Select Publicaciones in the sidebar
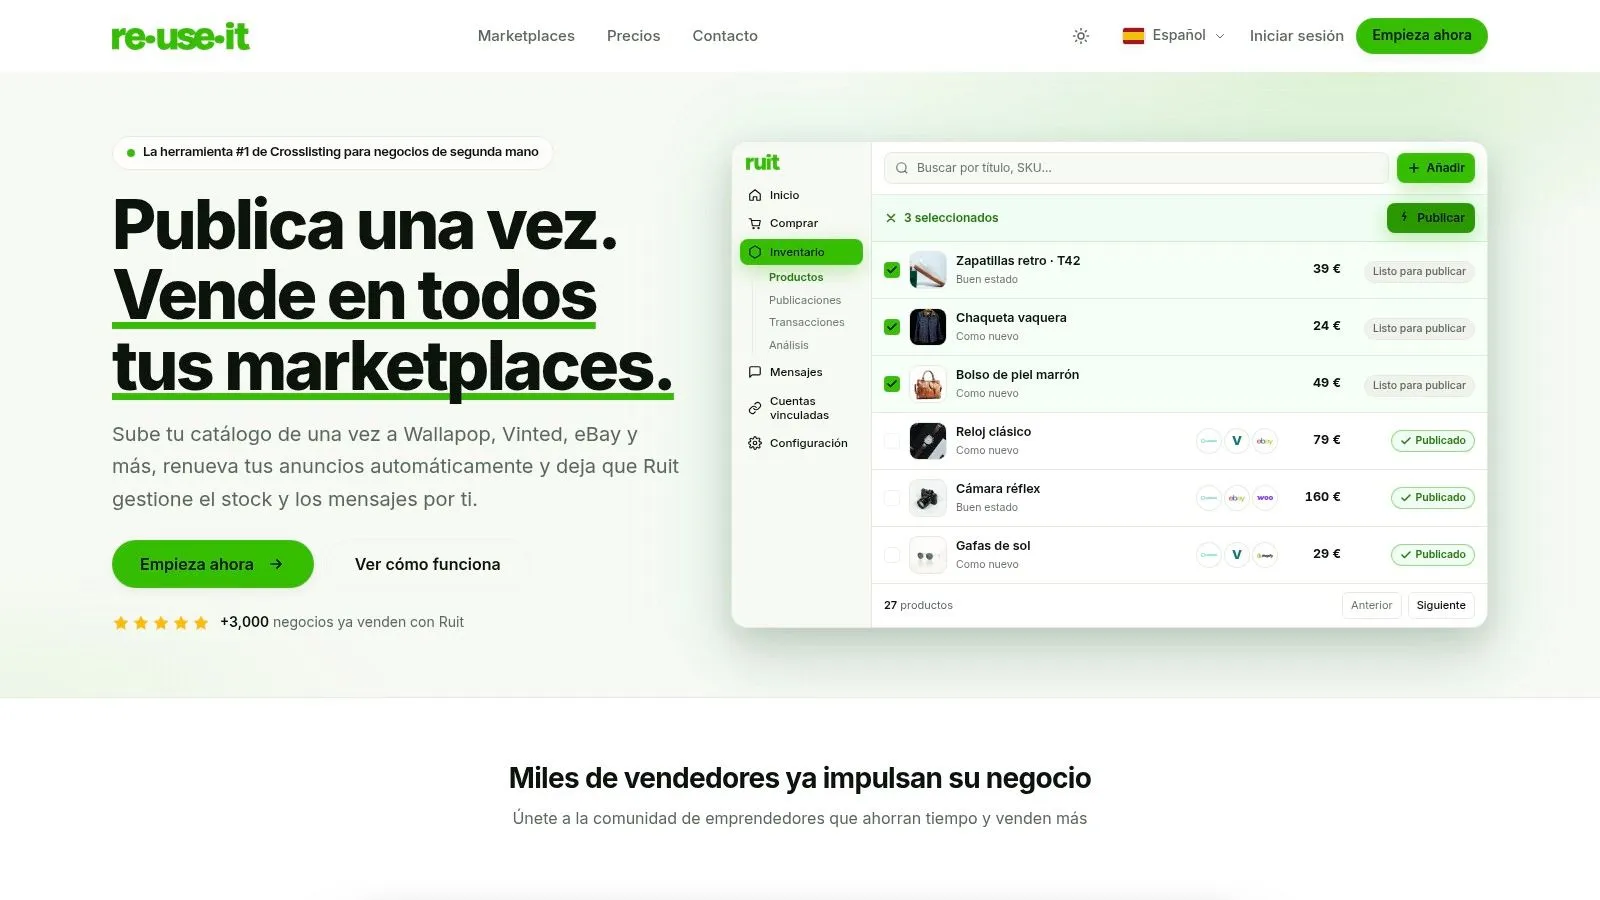1600x900 pixels. pyautogui.click(x=805, y=300)
